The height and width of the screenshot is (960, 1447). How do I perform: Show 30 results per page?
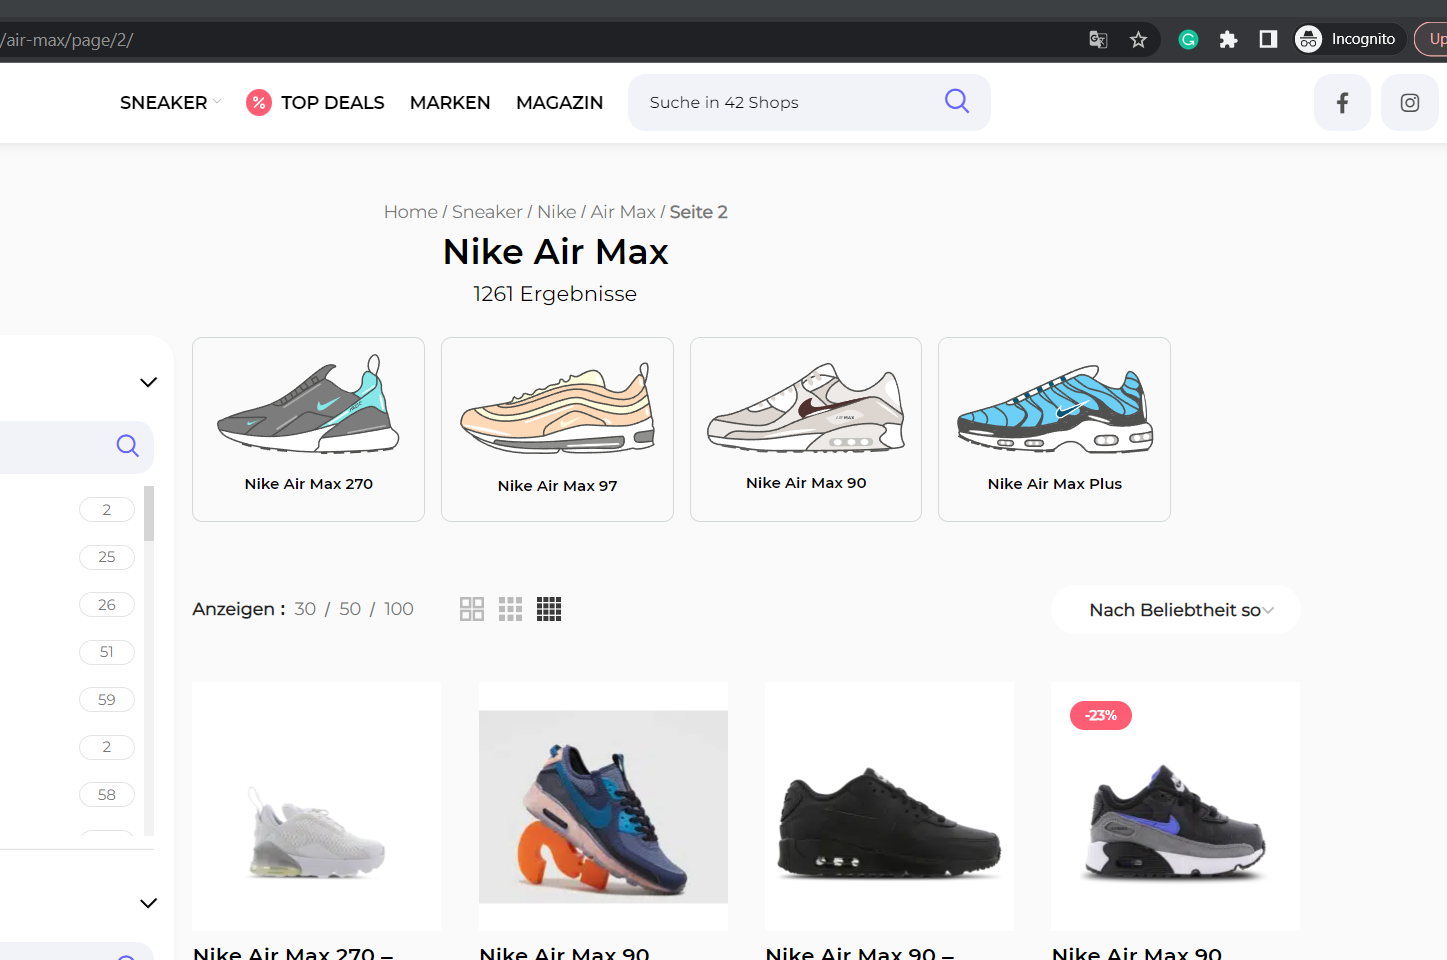(x=305, y=609)
